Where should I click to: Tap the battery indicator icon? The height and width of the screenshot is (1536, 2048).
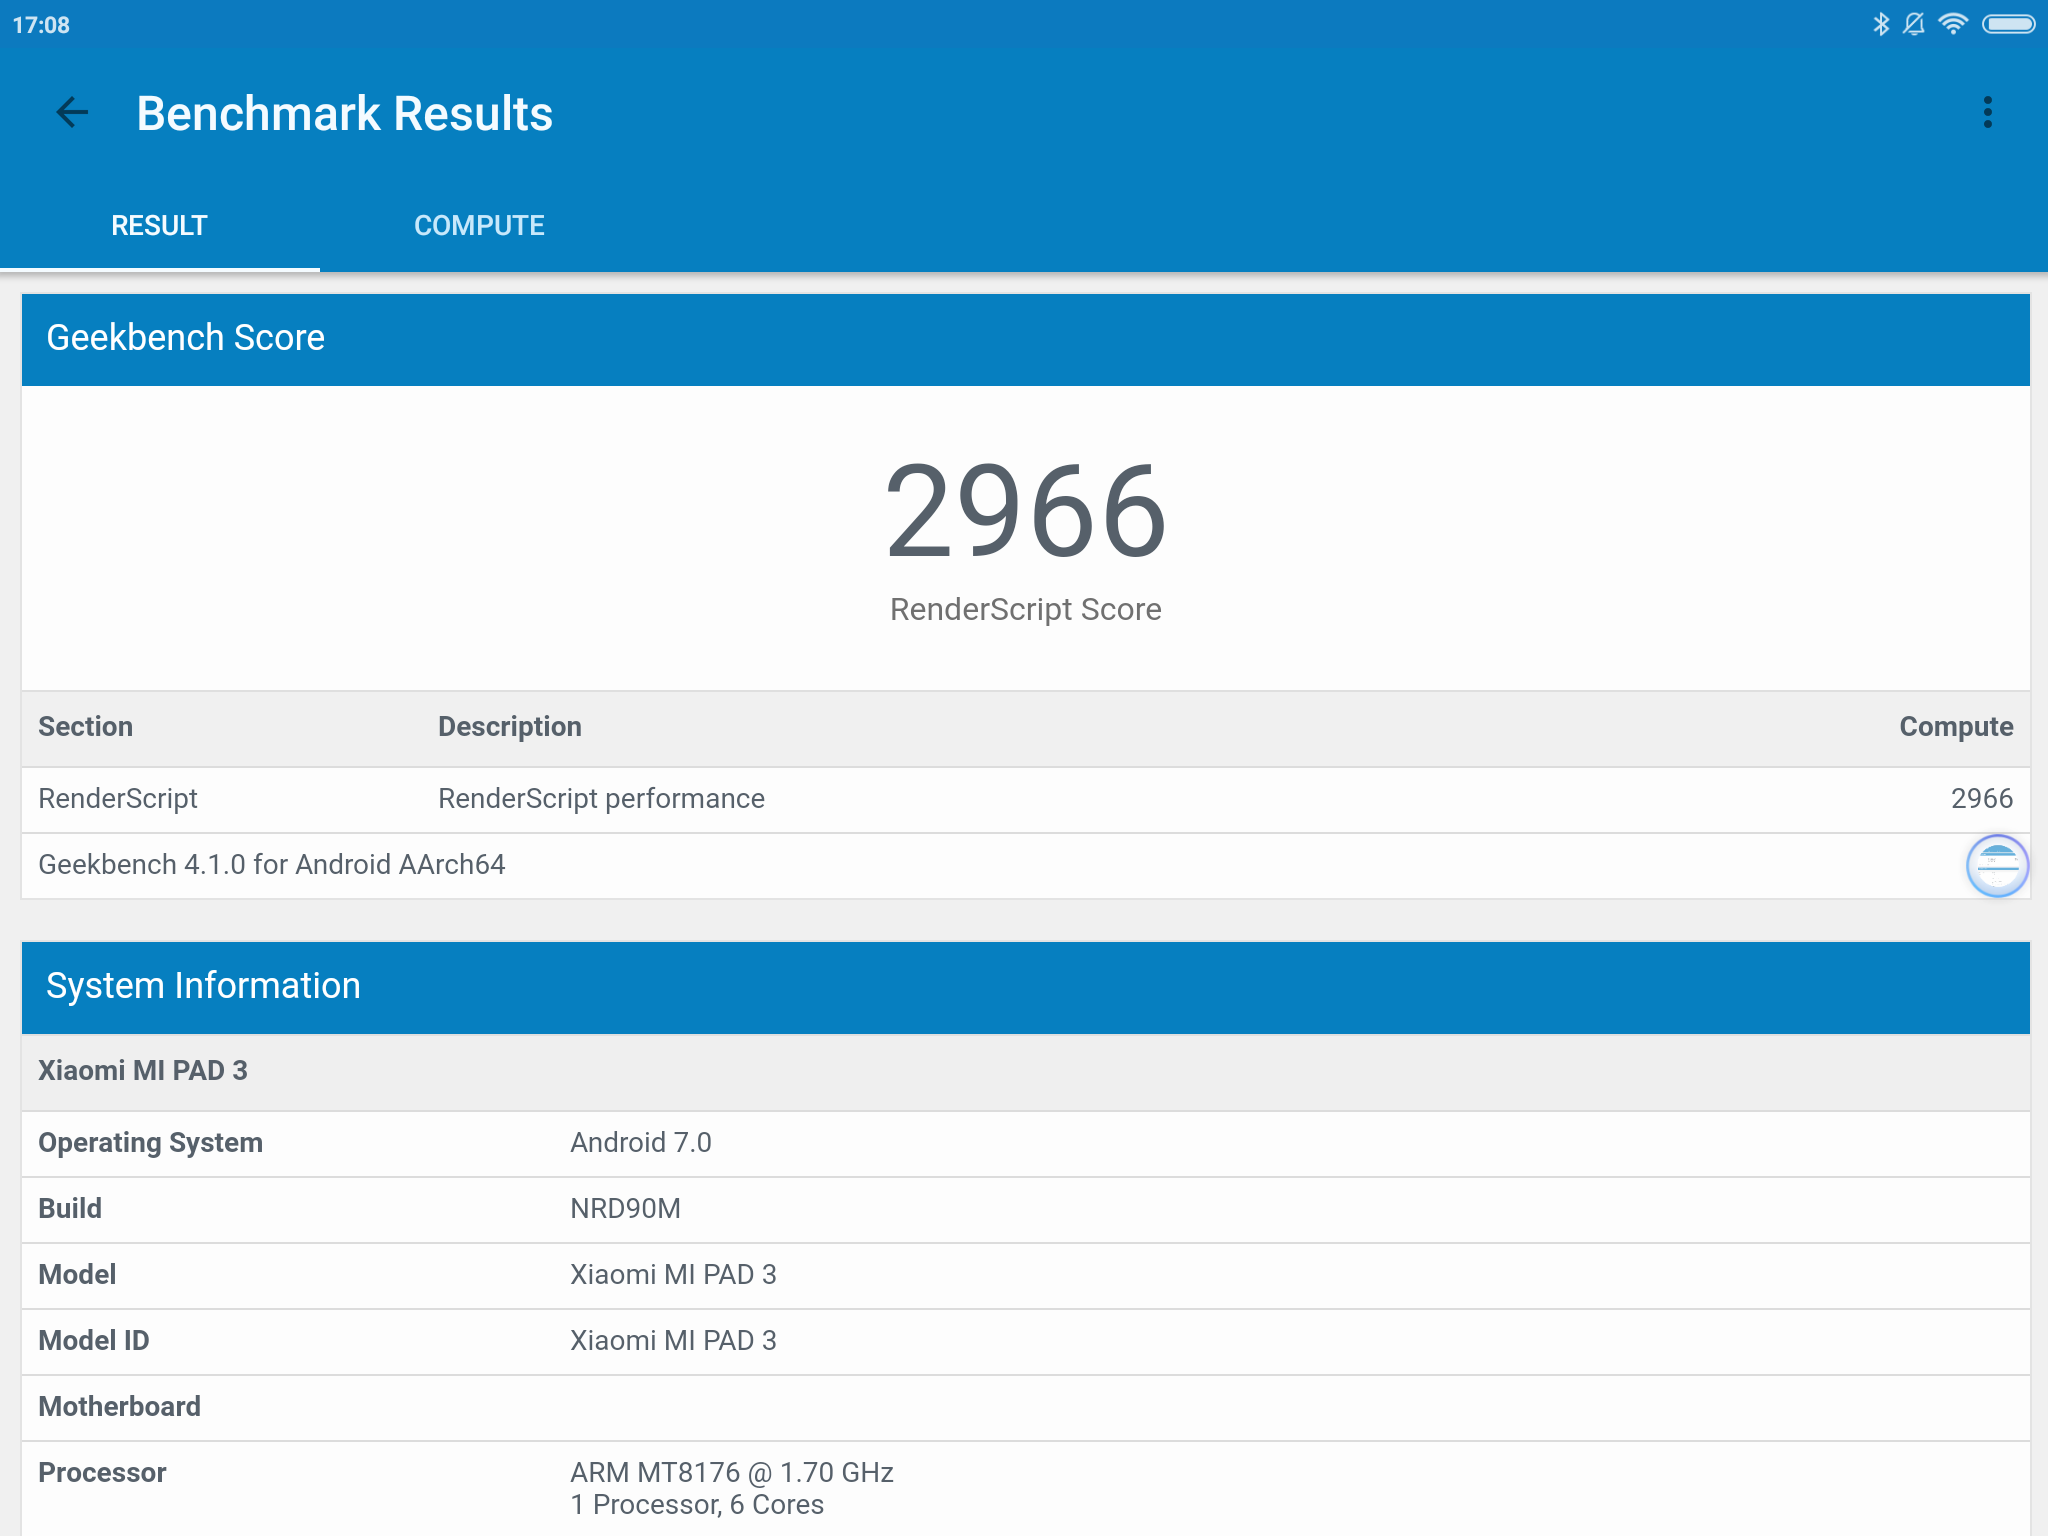click(2008, 24)
